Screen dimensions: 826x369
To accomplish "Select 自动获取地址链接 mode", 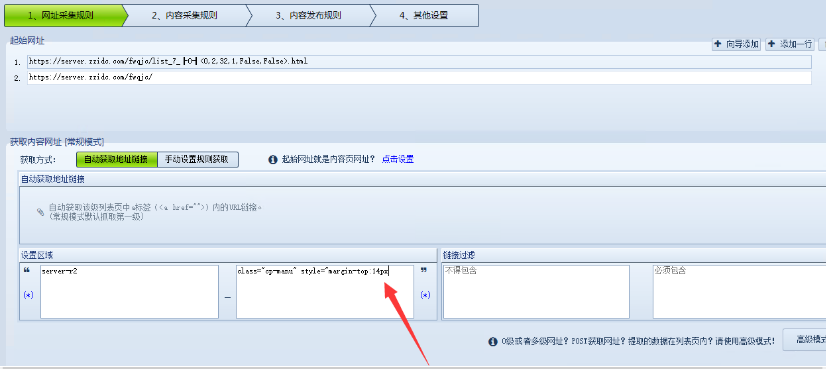I will pos(117,159).
